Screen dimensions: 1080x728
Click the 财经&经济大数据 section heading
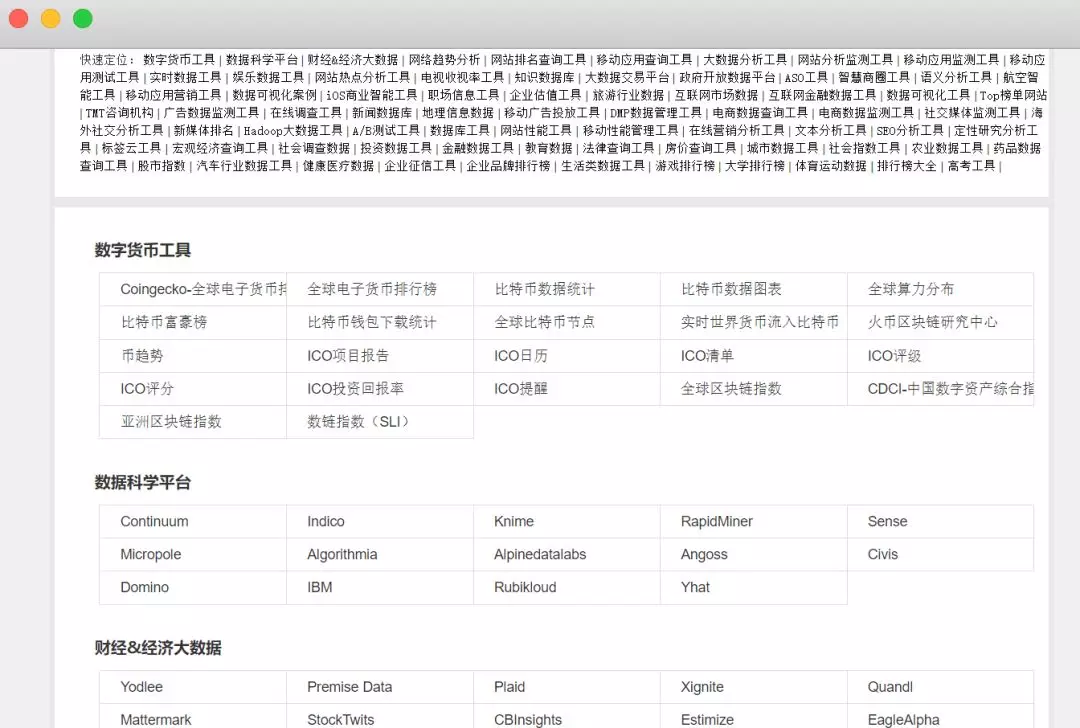[158, 647]
